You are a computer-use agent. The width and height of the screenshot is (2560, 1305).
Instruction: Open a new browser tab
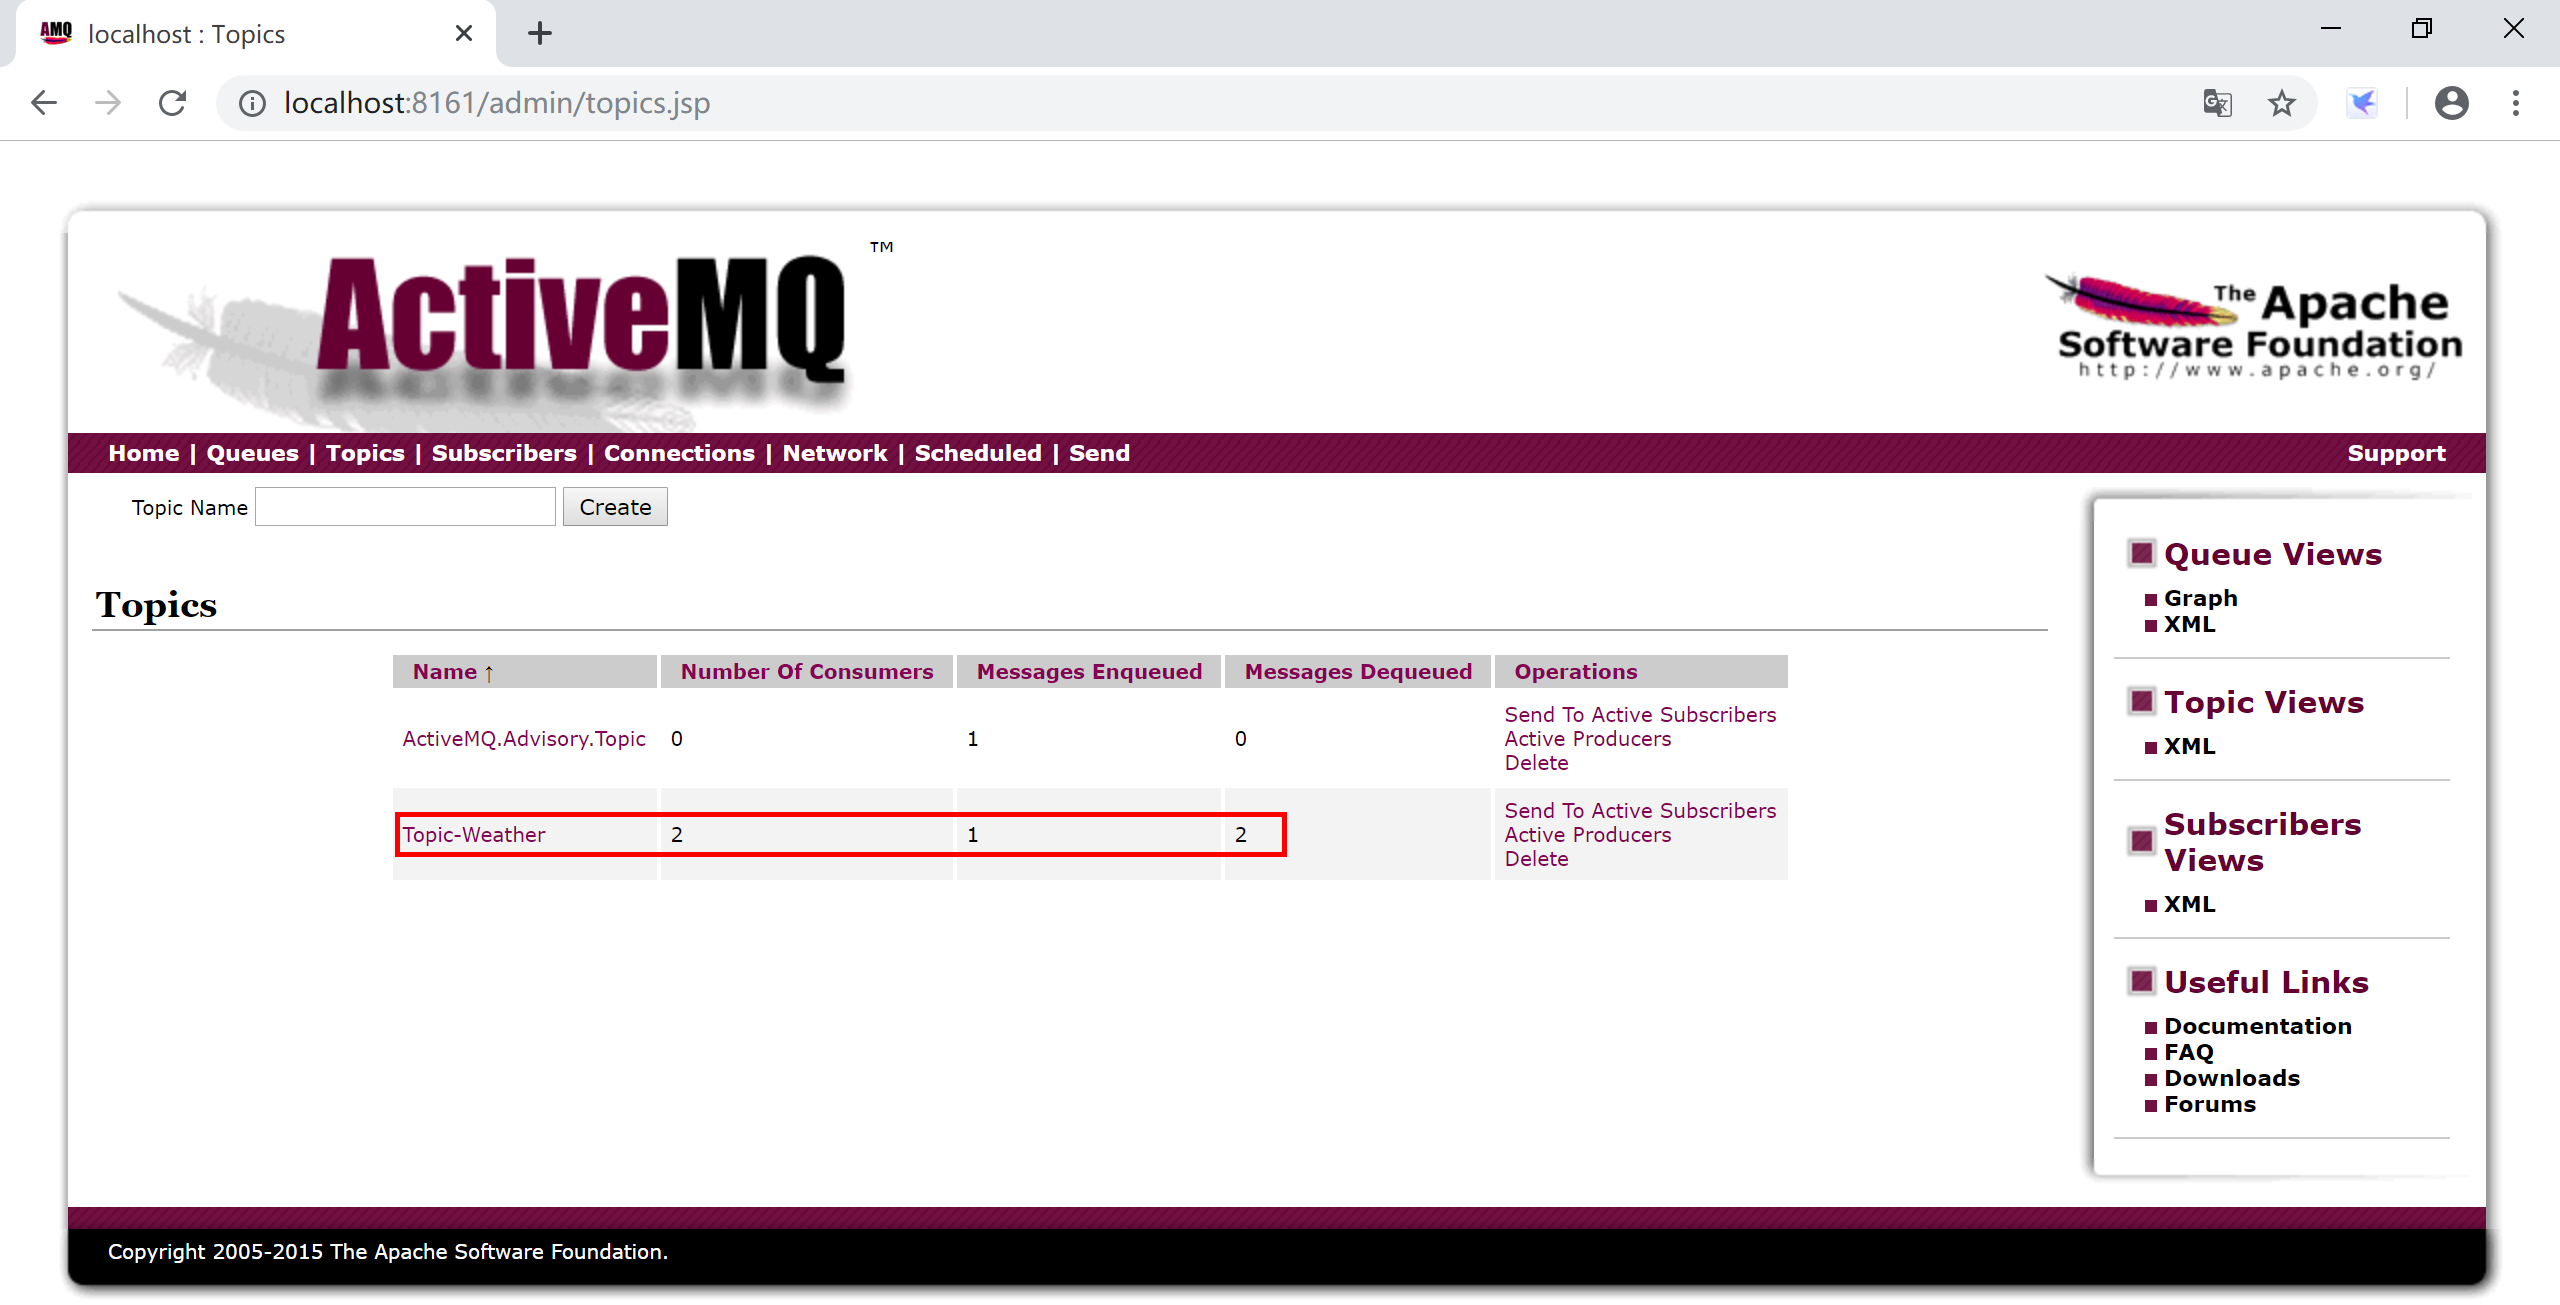539,33
